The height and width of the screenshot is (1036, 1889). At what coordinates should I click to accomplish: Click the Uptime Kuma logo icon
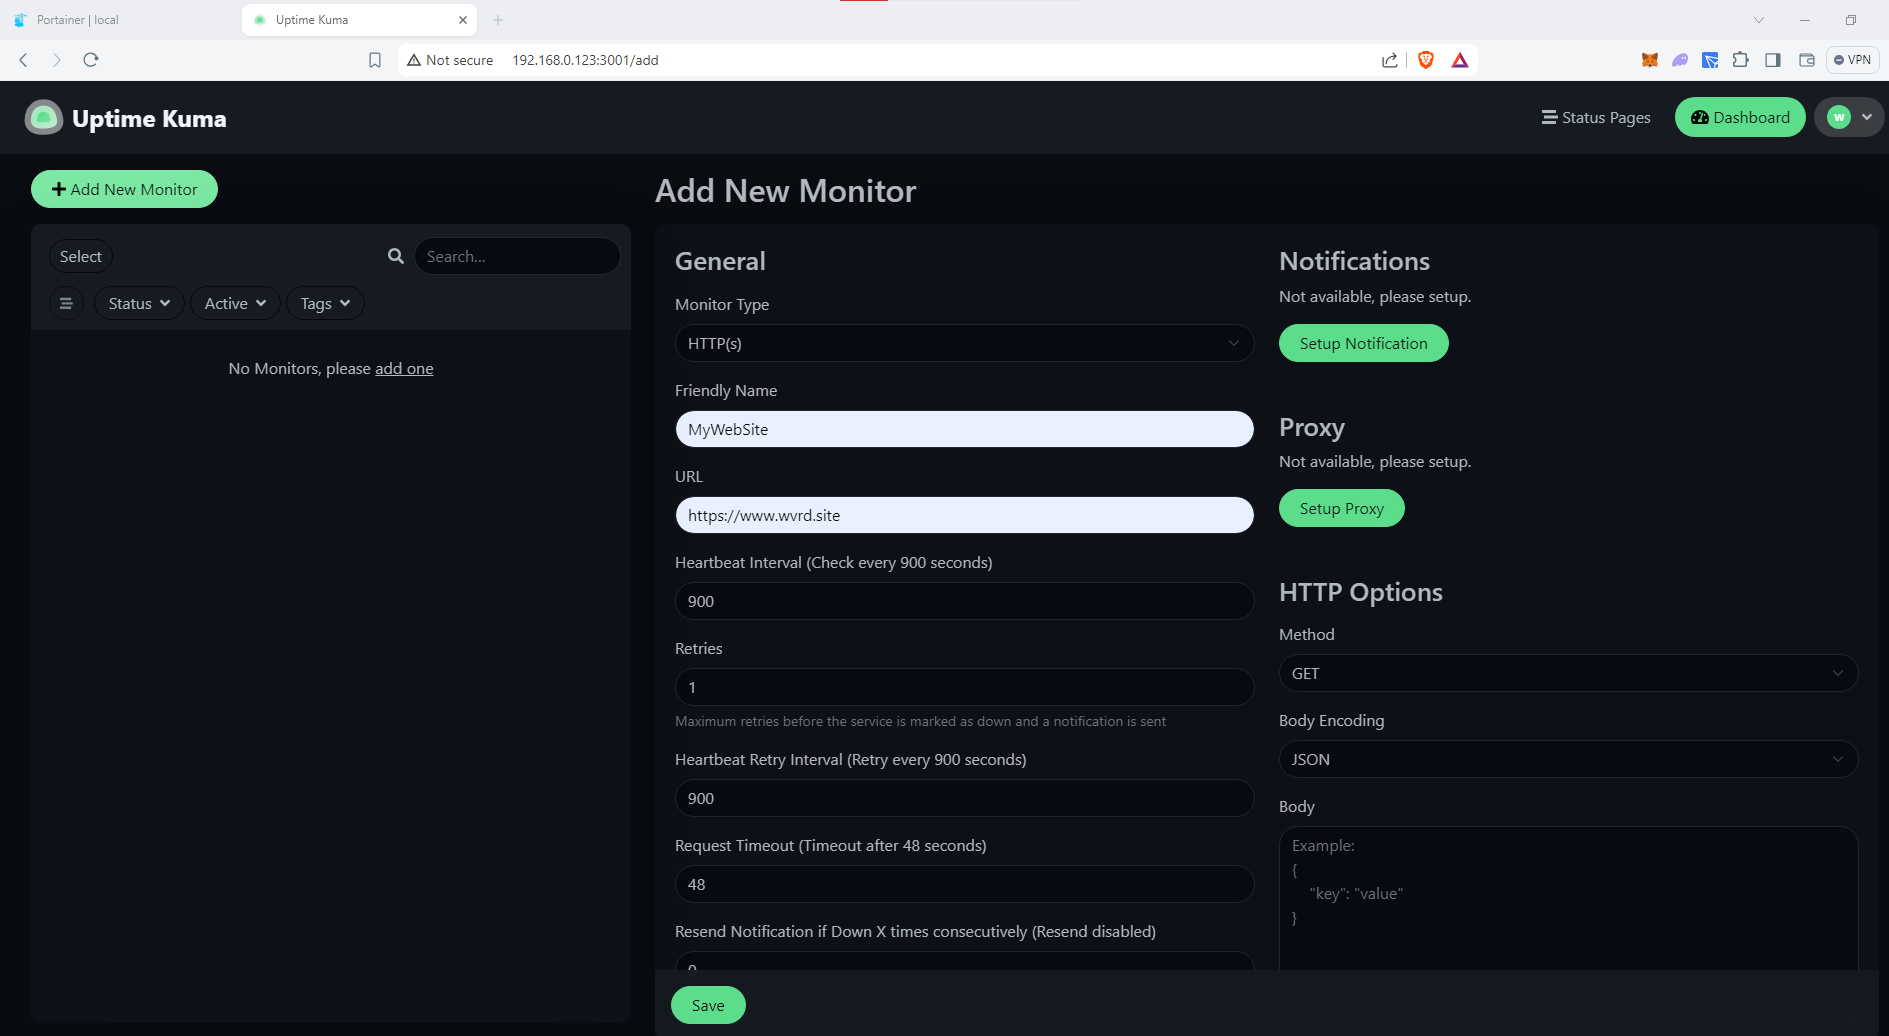coord(43,118)
